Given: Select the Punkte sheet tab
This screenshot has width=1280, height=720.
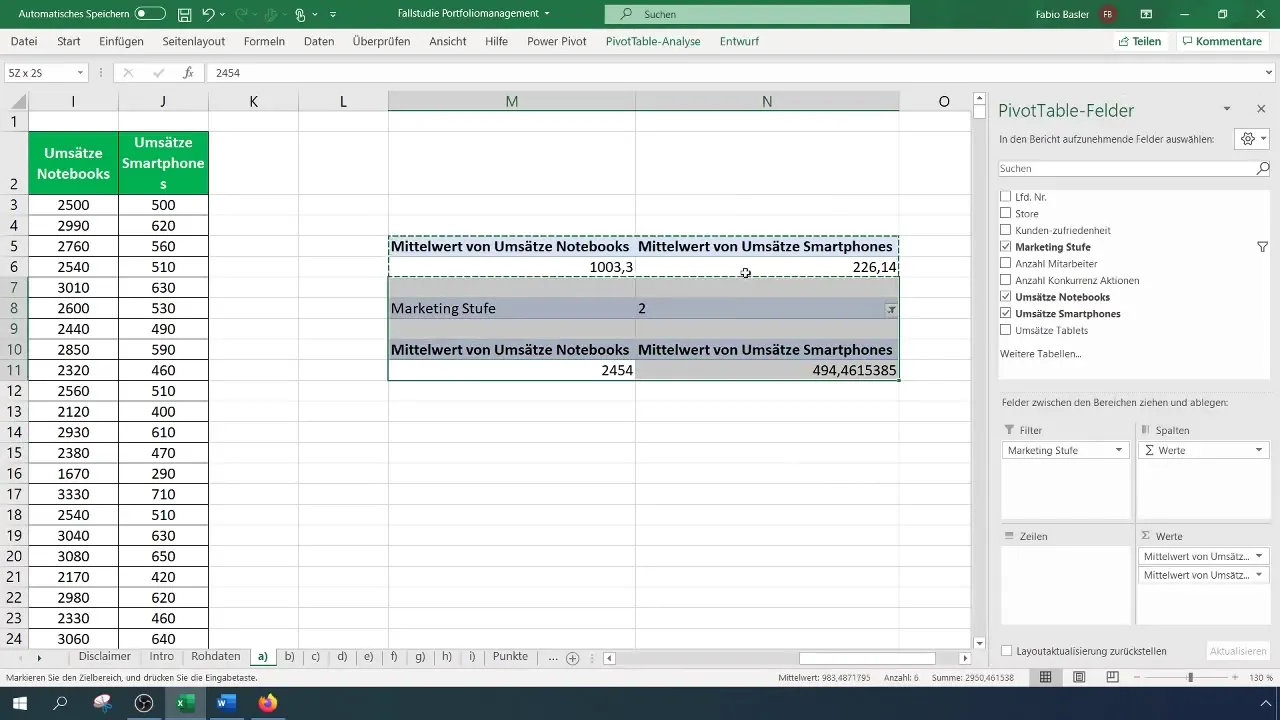Looking at the screenshot, I should tap(510, 657).
